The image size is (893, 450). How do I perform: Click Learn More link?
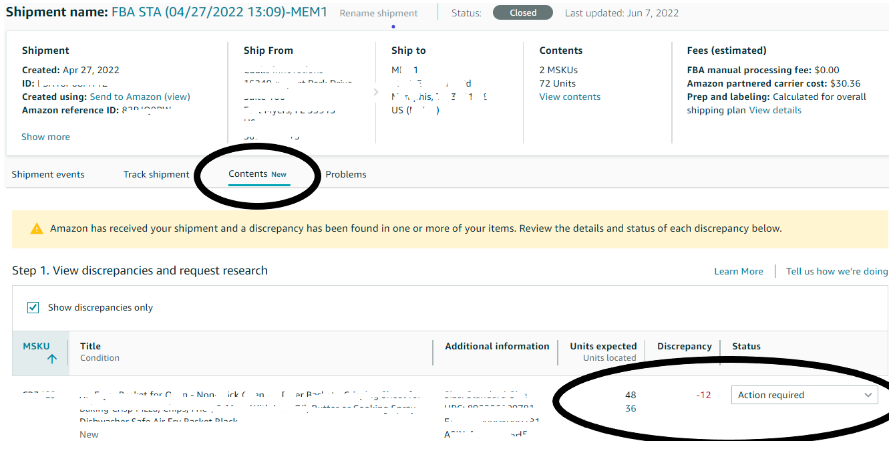coord(739,272)
